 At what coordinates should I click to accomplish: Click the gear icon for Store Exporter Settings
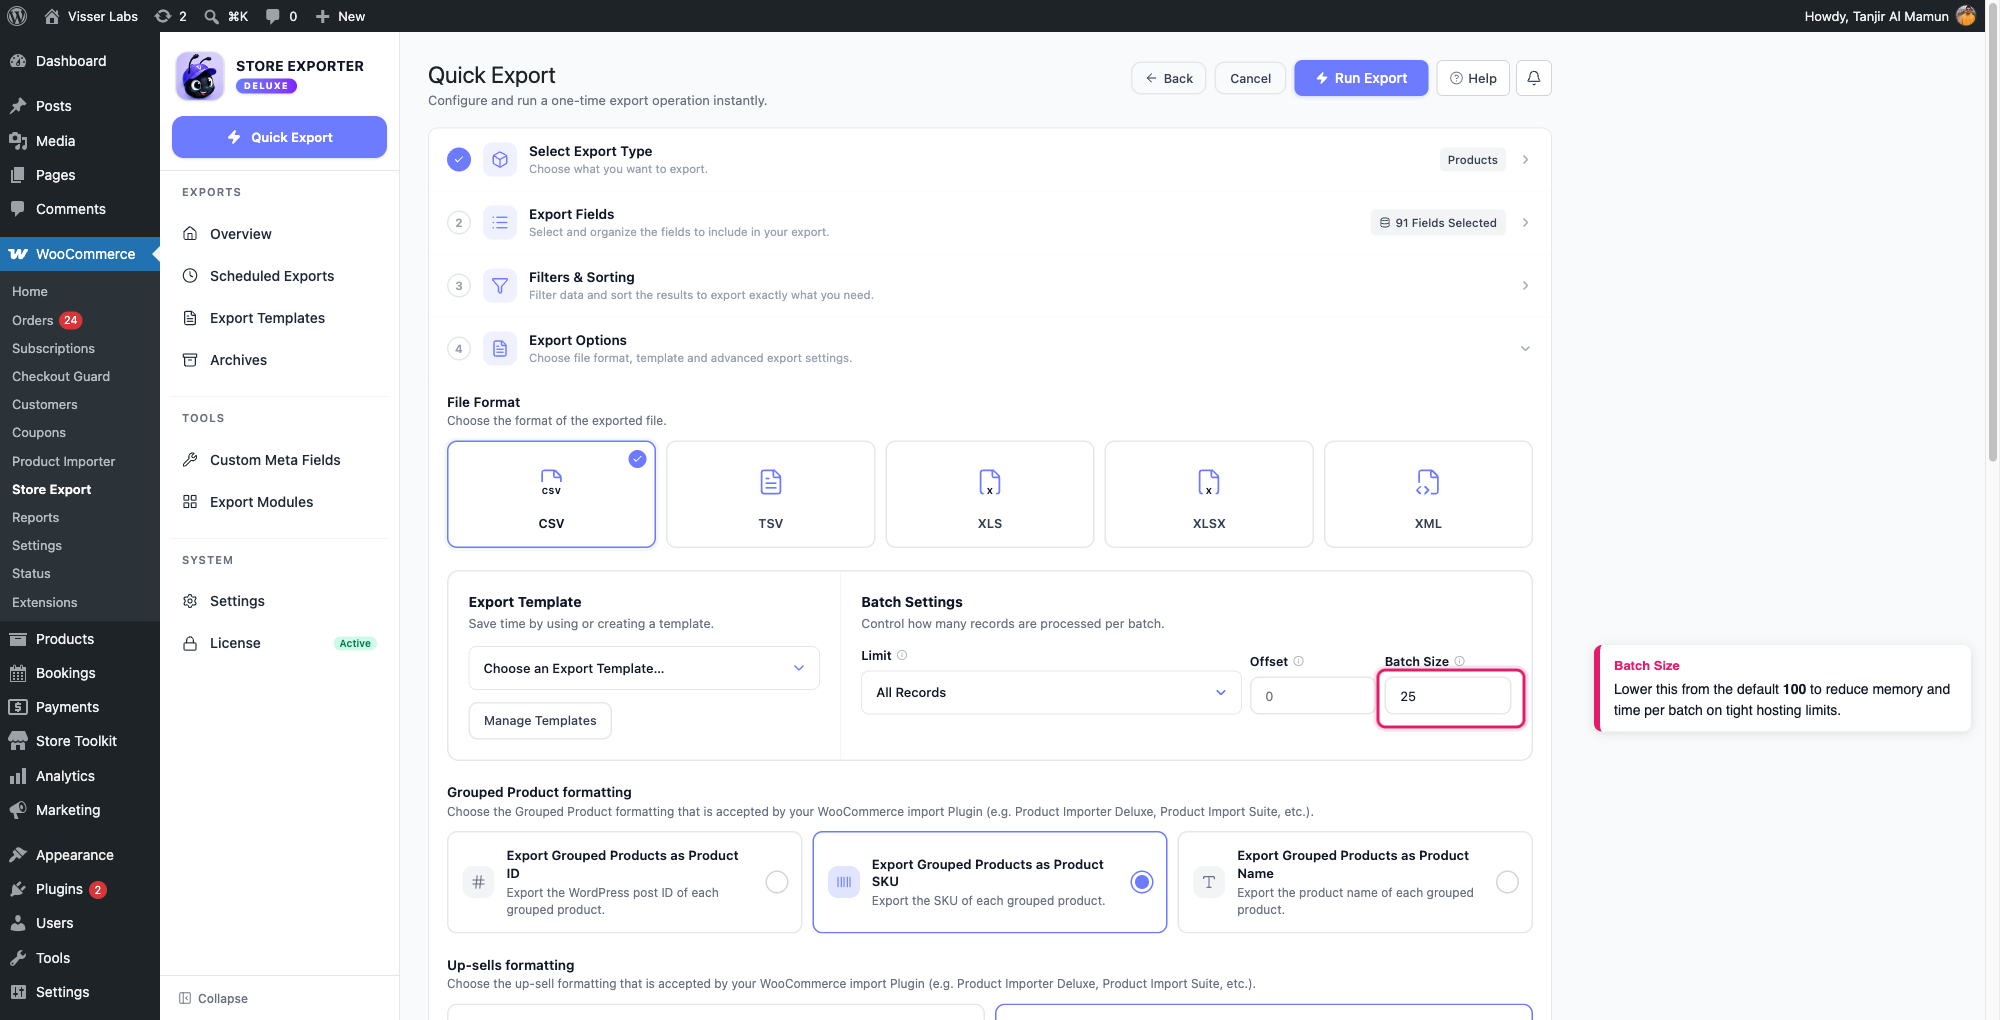tap(190, 600)
